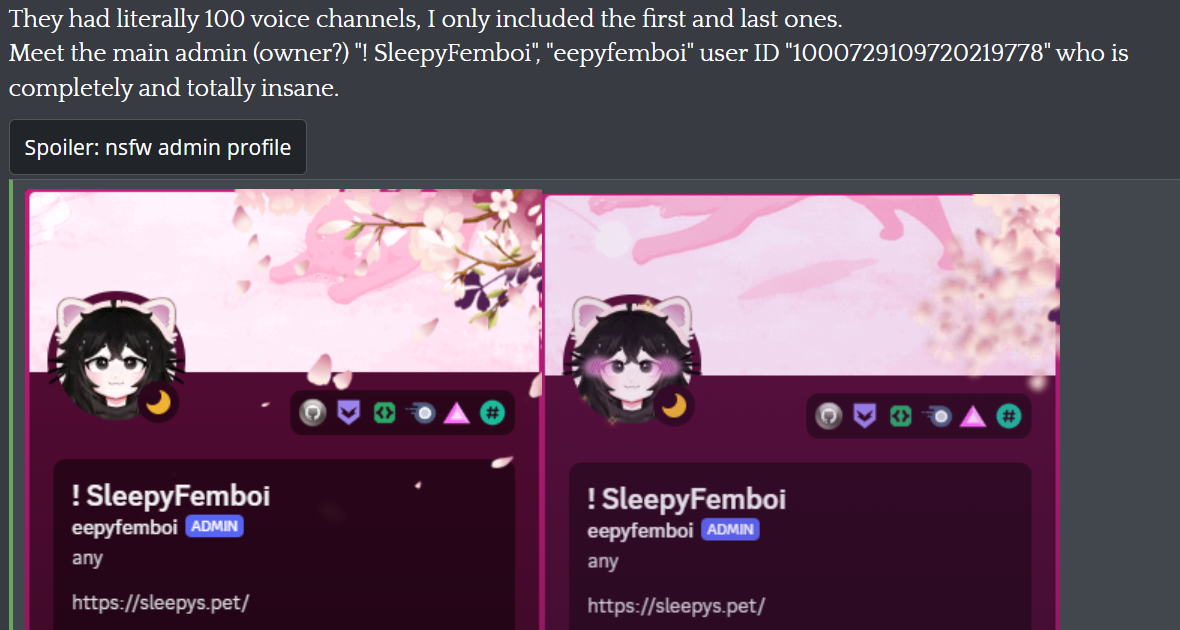The width and height of the screenshot is (1180, 630).
Task: Click the speeding ball badge in left profile
Action: tap(421, 412)
